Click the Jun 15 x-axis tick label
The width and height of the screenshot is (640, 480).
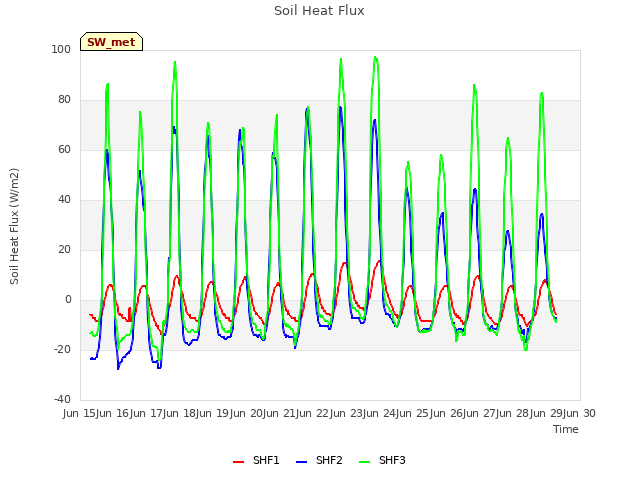click(81, 413)
